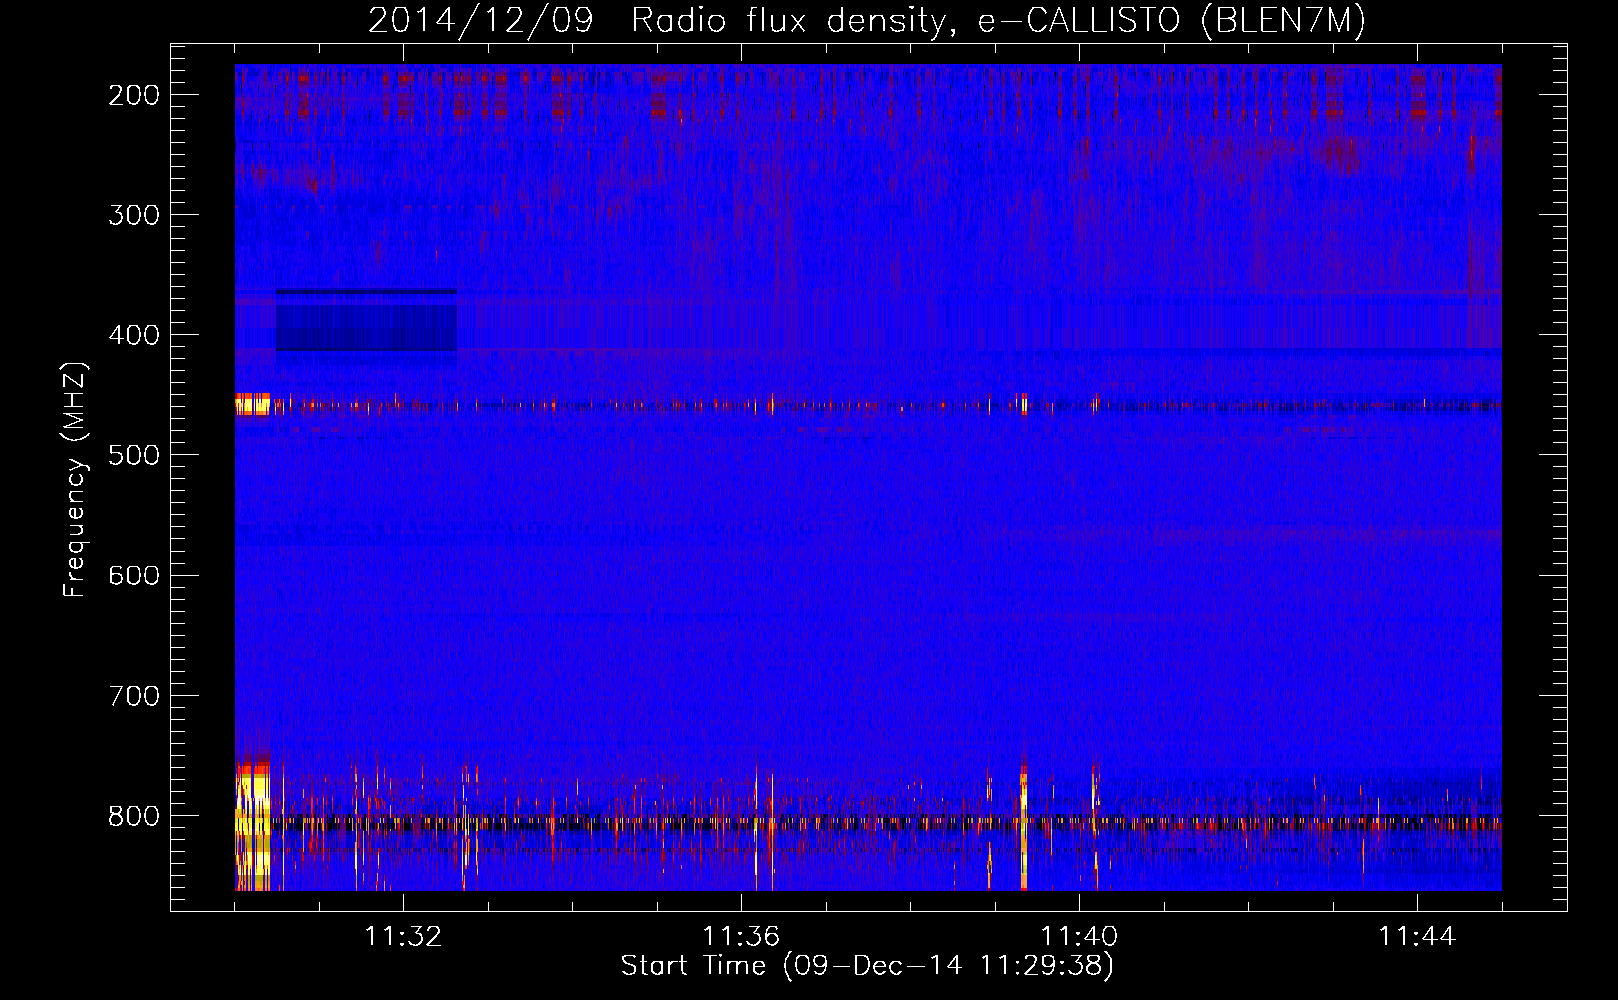Click the dark rectangular patch near 400 MHz

[x=366, y=321]
